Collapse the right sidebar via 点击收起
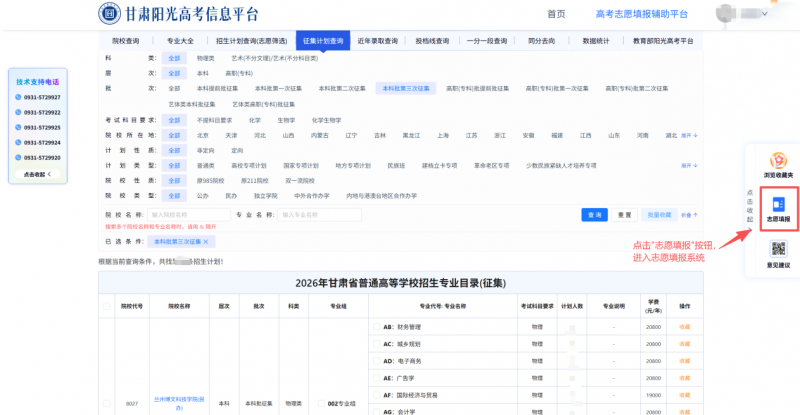800x415 pixels. 750,209
